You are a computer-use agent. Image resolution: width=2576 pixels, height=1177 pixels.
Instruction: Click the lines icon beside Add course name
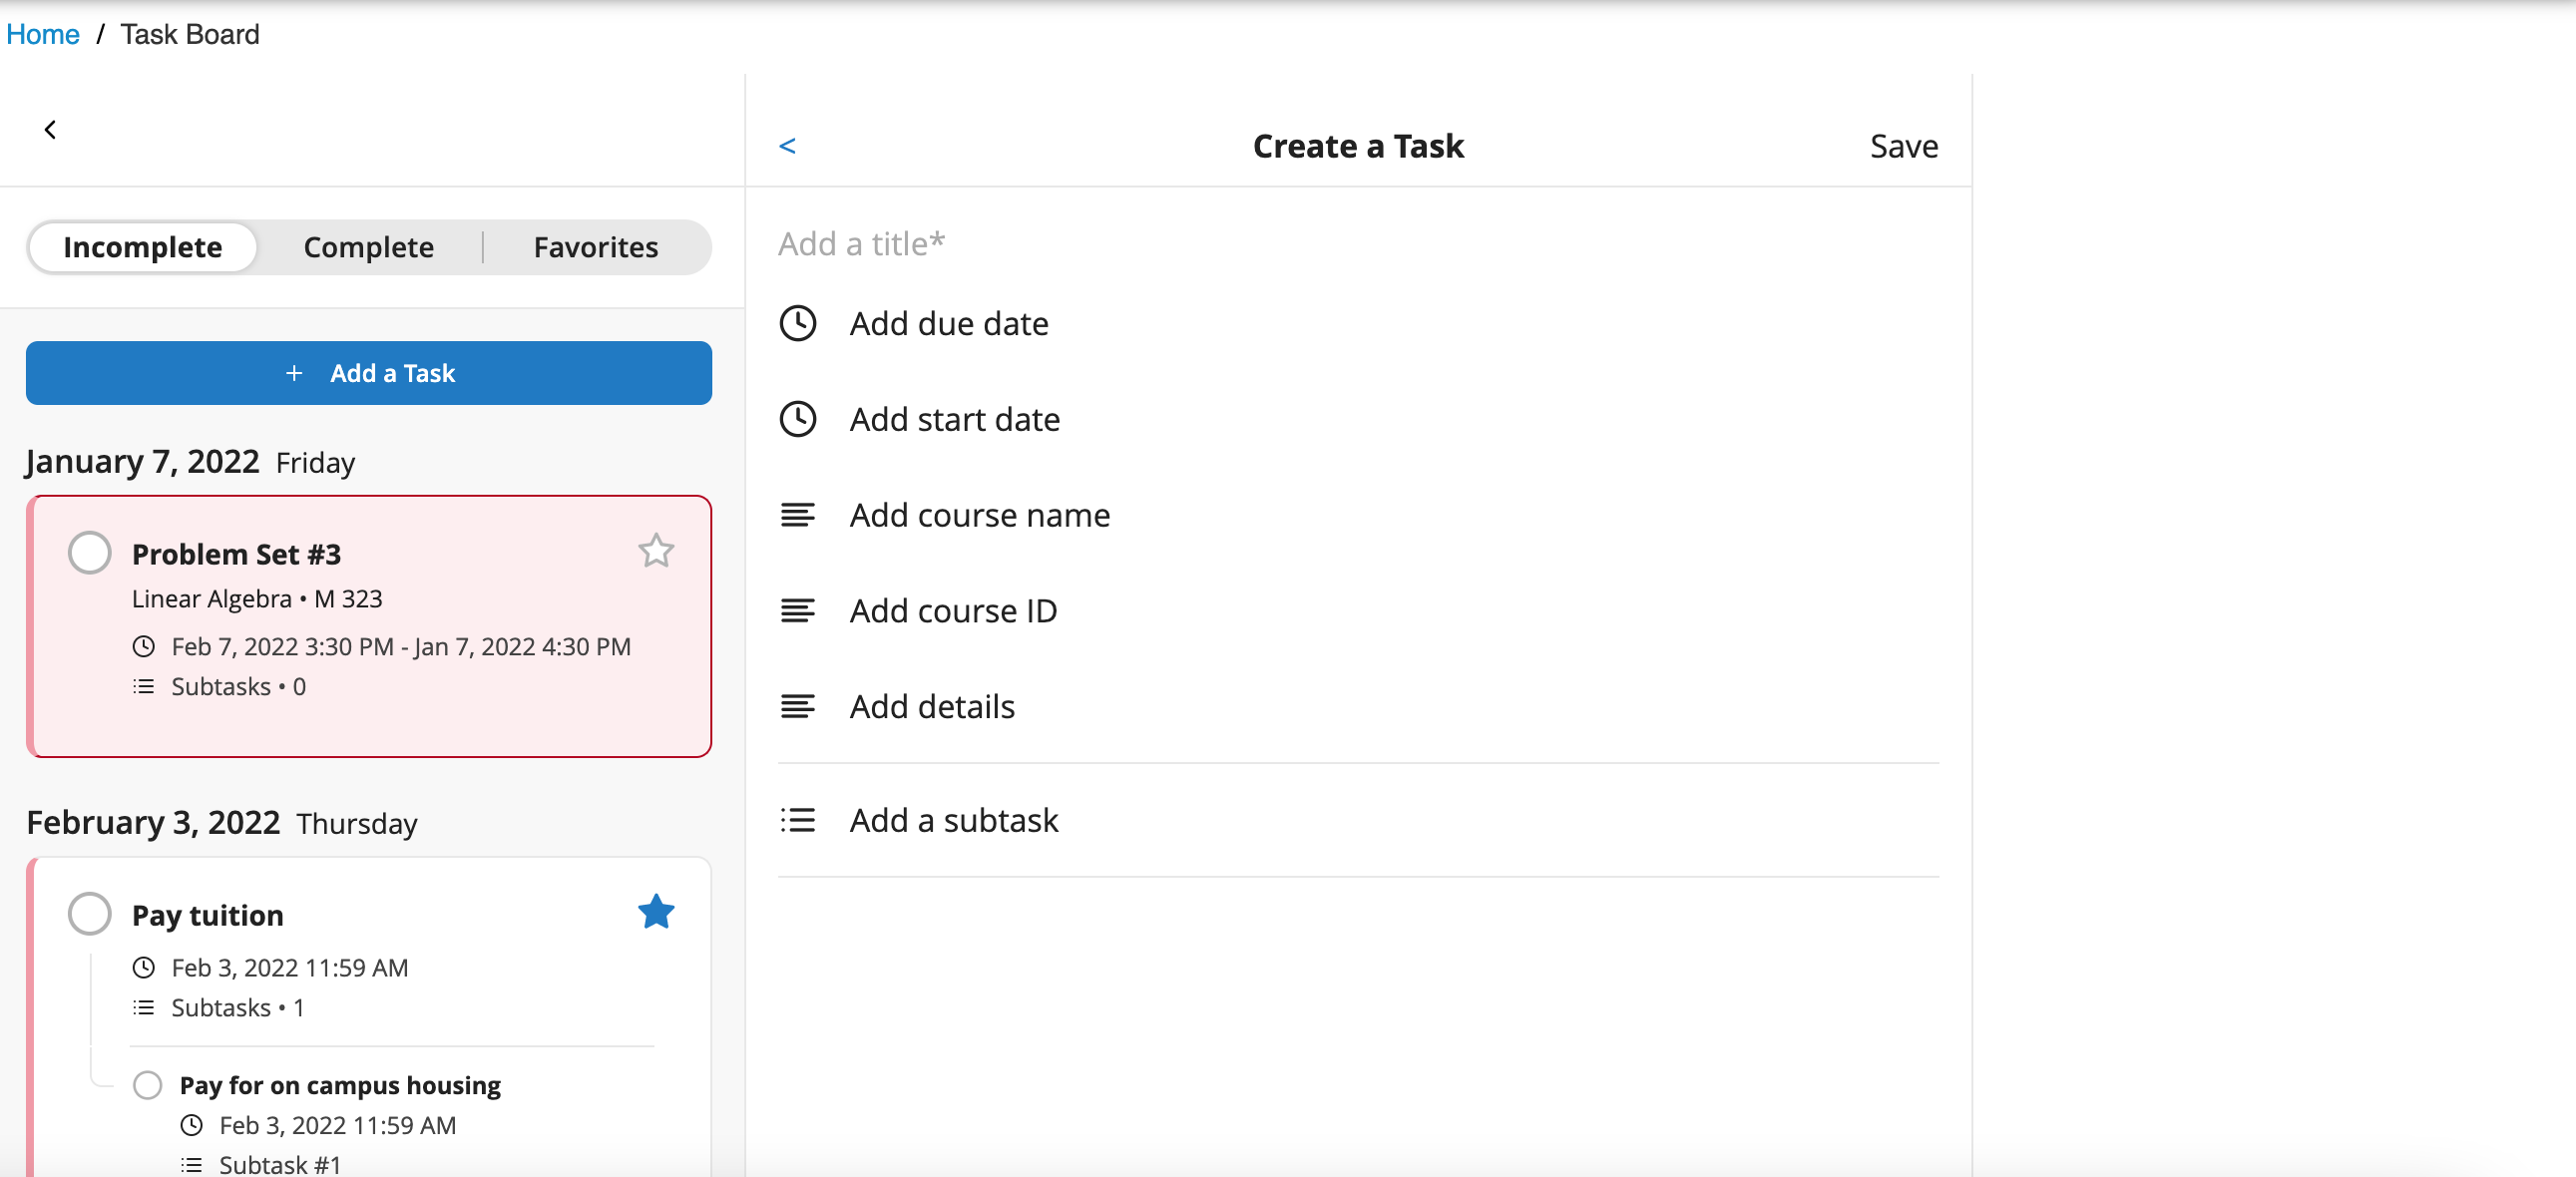798,515
